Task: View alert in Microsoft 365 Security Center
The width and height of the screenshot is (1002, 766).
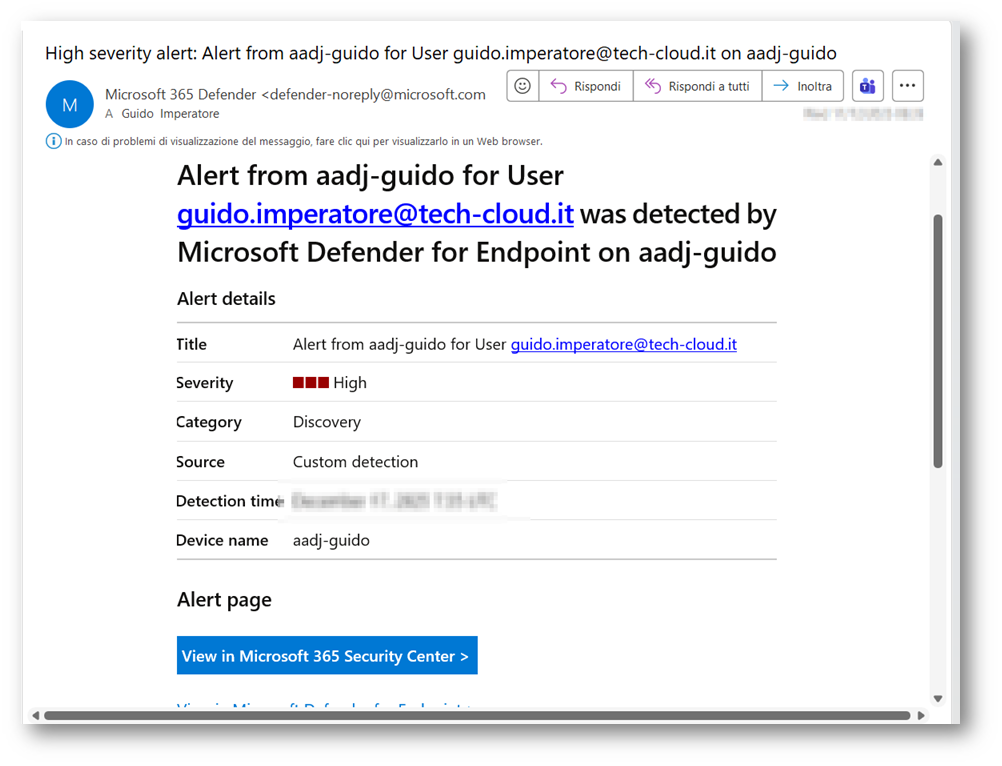Action: pos(327,656)
